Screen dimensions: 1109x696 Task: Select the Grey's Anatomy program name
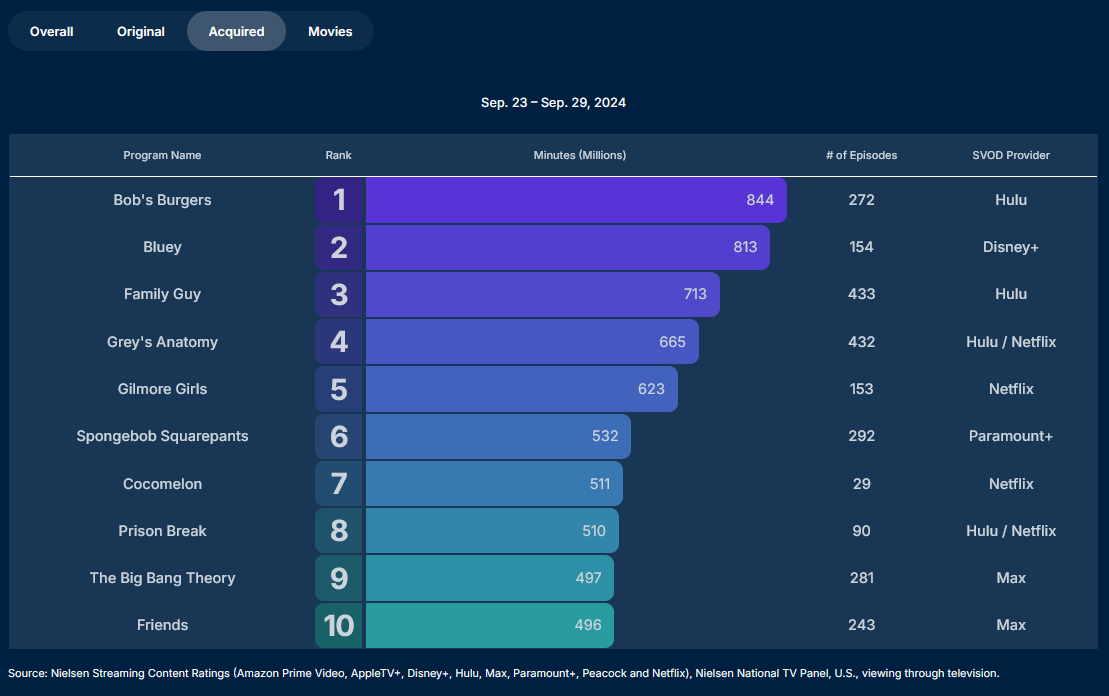point(162,342)
